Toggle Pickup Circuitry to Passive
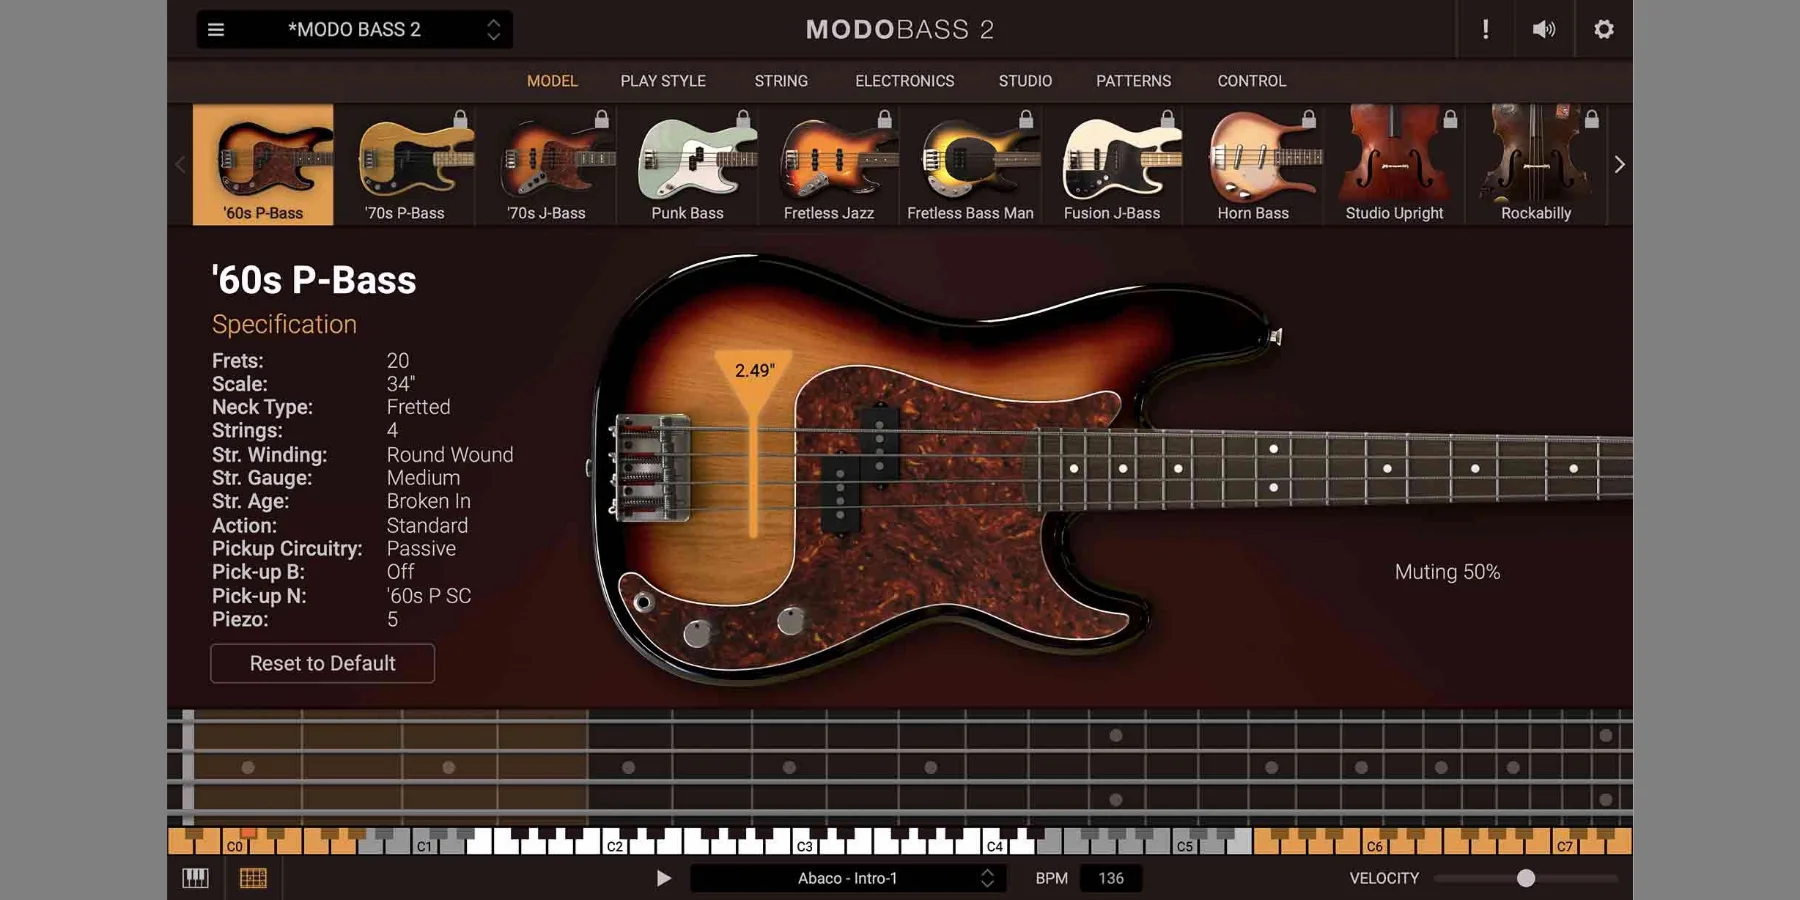 [421, 548]
